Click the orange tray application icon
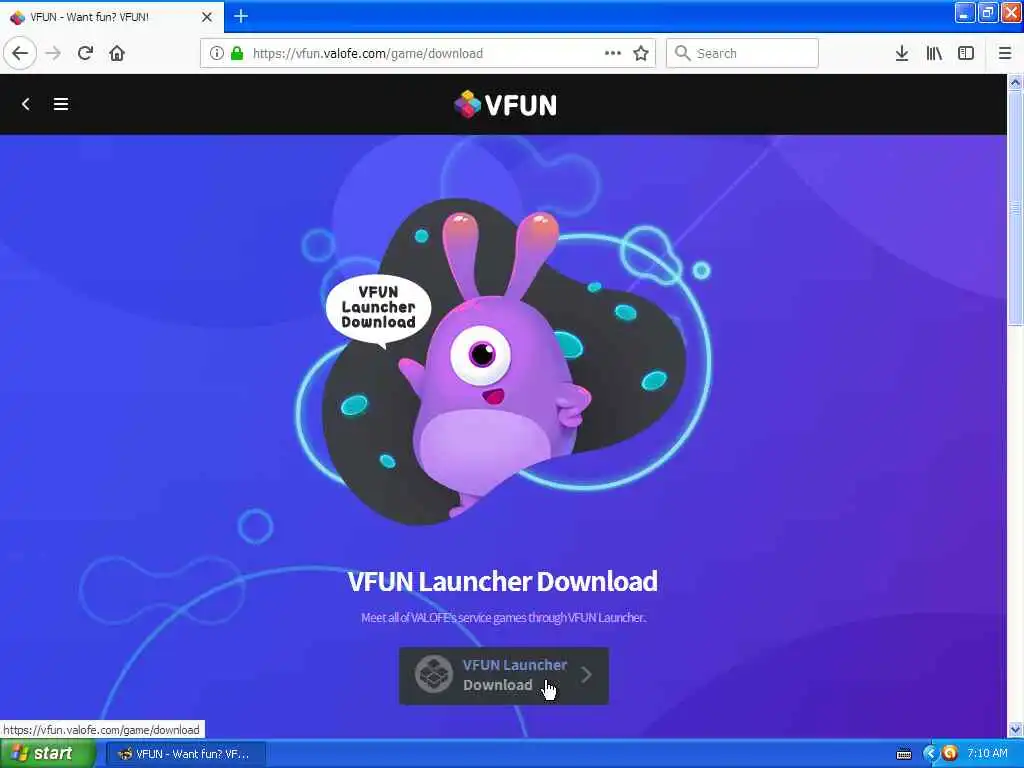Screen dimensions: 1024x768 click(x=950, y=754)
